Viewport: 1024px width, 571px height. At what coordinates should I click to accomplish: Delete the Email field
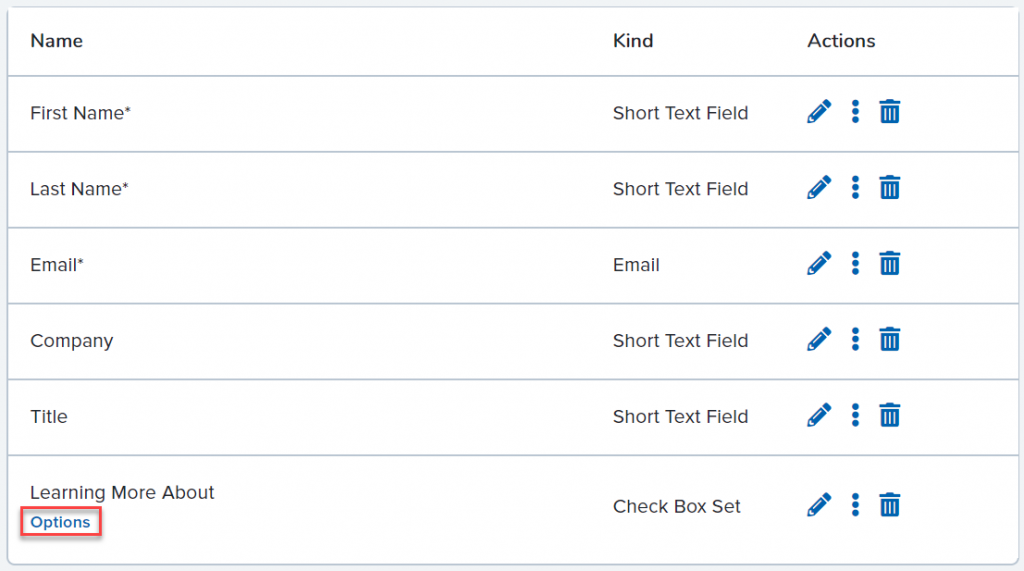(889, 264)
